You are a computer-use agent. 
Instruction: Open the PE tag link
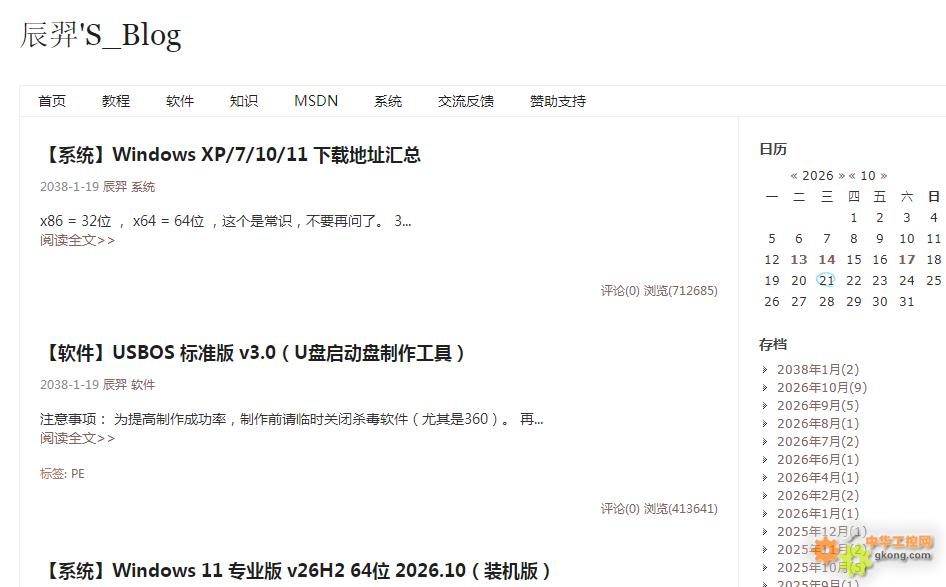[x=78, y=474]
